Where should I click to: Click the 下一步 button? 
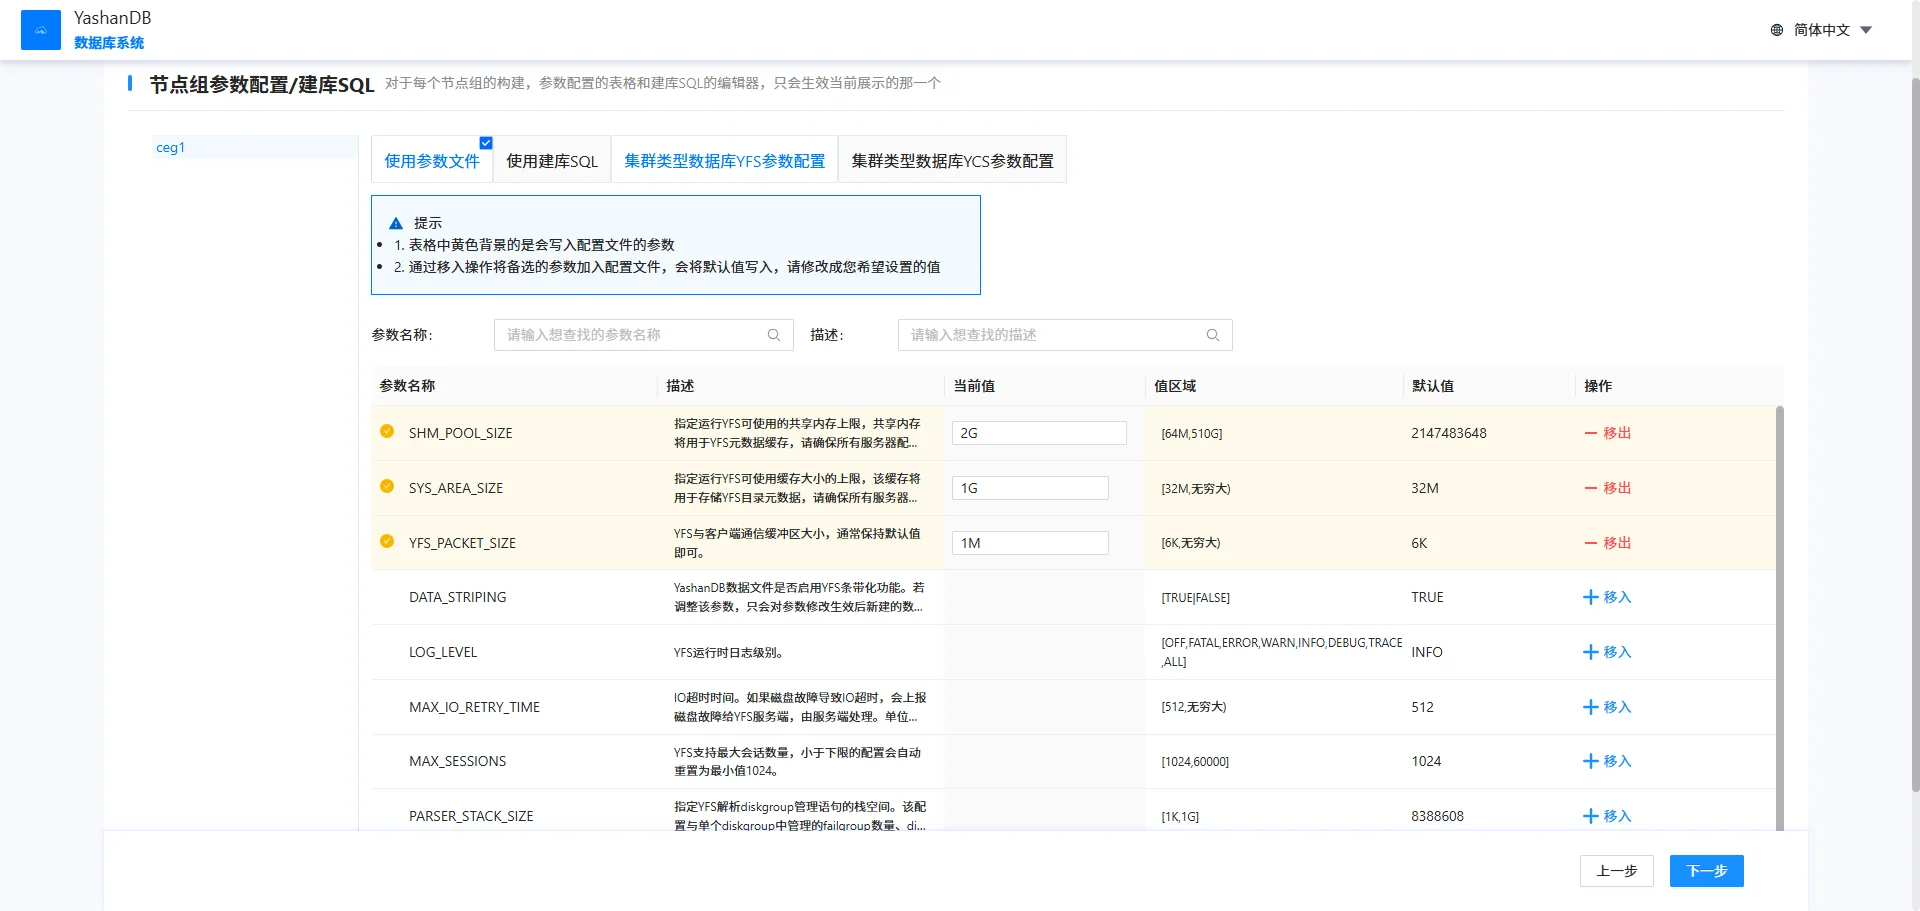[1706, 871]
